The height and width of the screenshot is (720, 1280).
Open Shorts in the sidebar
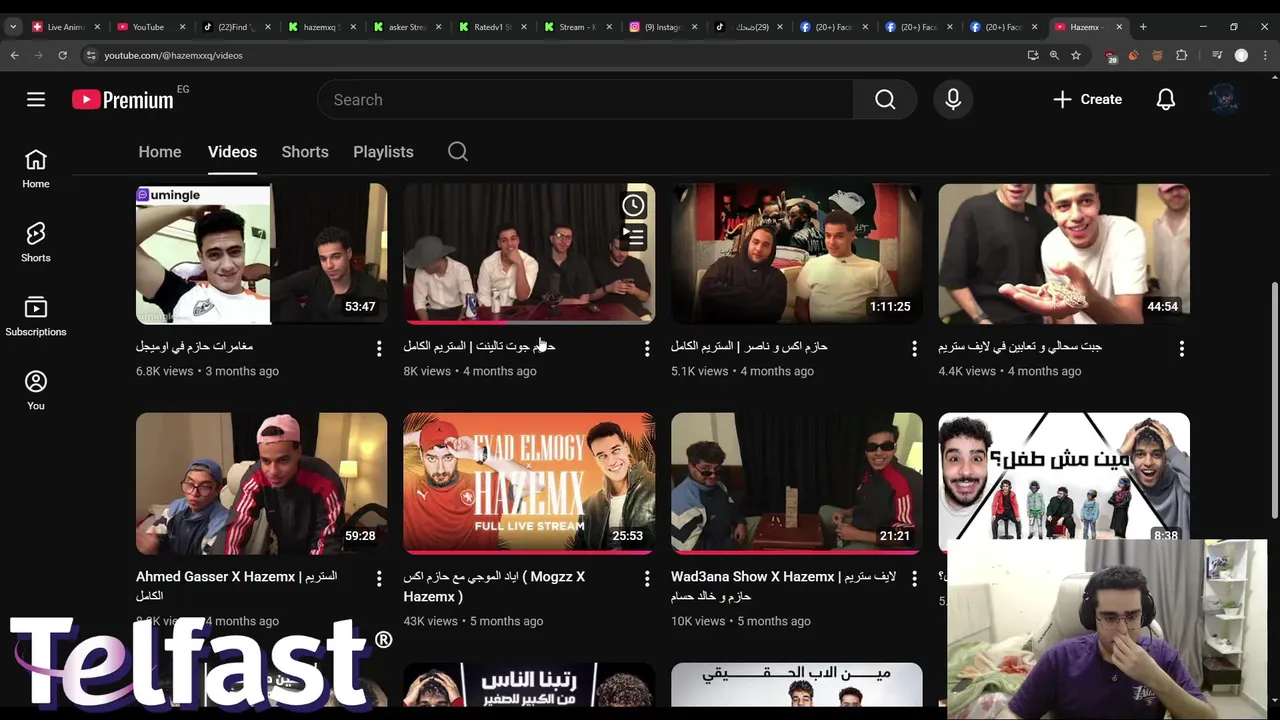click(x=36, y=243)
